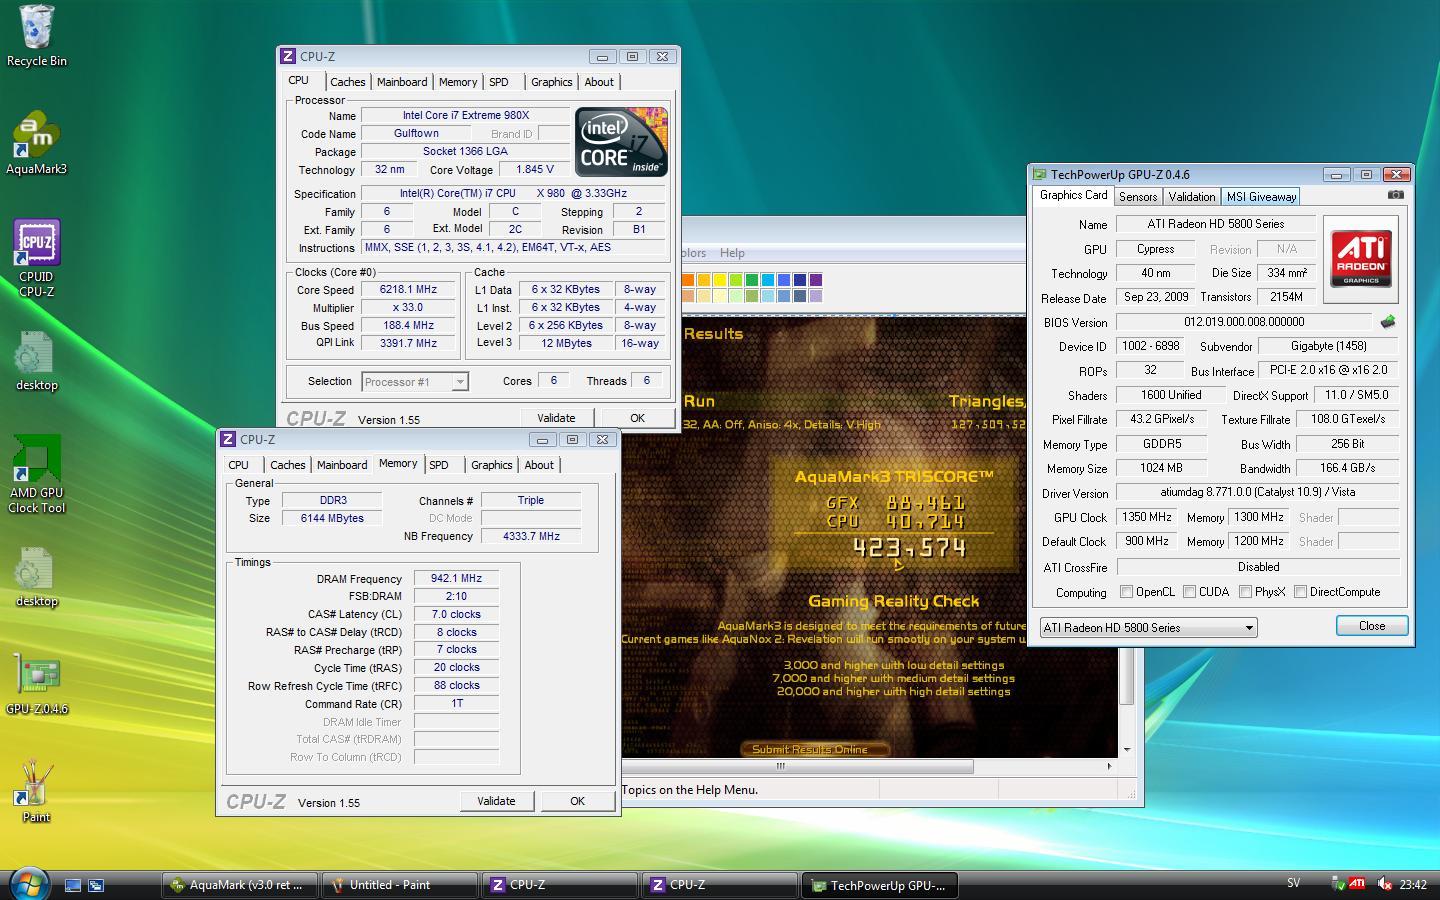Viewport: 1440px width, 900px height.
Task: Open the Validation tab in GPU-Z
Action: 1192,197
